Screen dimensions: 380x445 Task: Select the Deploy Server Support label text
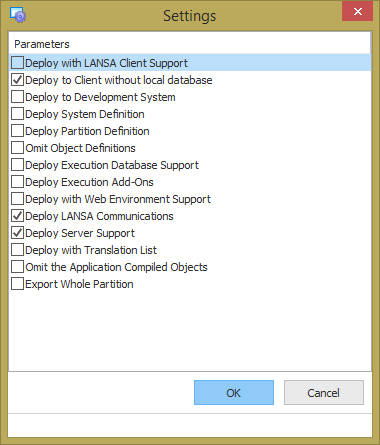pos(80,233)
